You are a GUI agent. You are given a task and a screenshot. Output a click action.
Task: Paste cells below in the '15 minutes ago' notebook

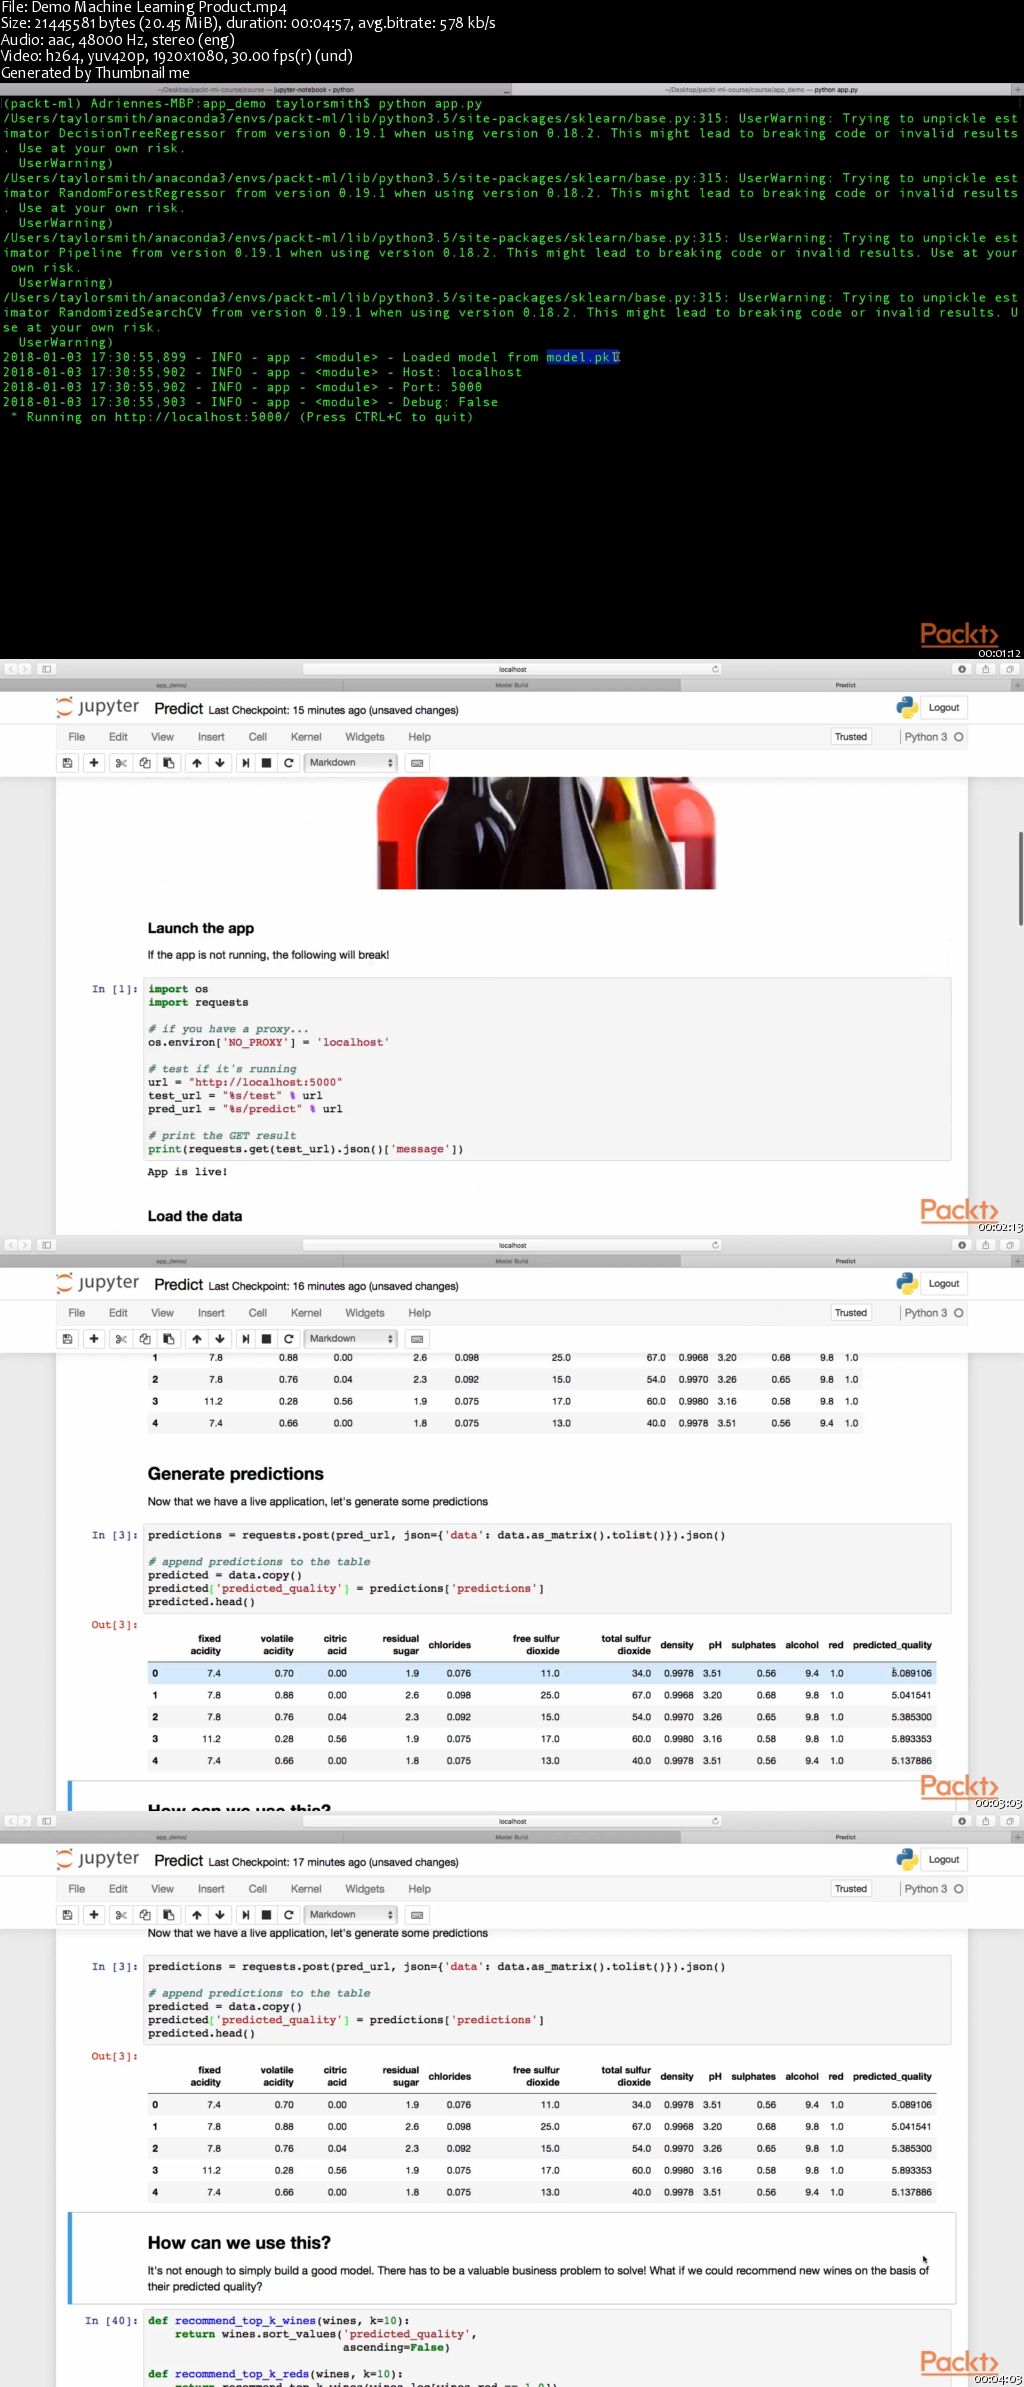pyautogui.click(x=169, y=763)
